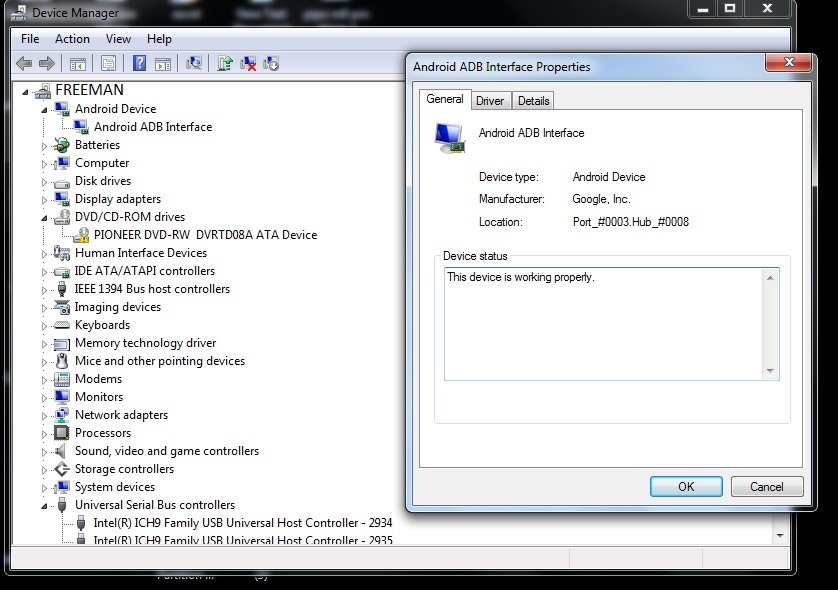The width and height of the screenshot is (838, 590).
Task: Click the FREEMAN computer icon
Action: coord(43,91)
